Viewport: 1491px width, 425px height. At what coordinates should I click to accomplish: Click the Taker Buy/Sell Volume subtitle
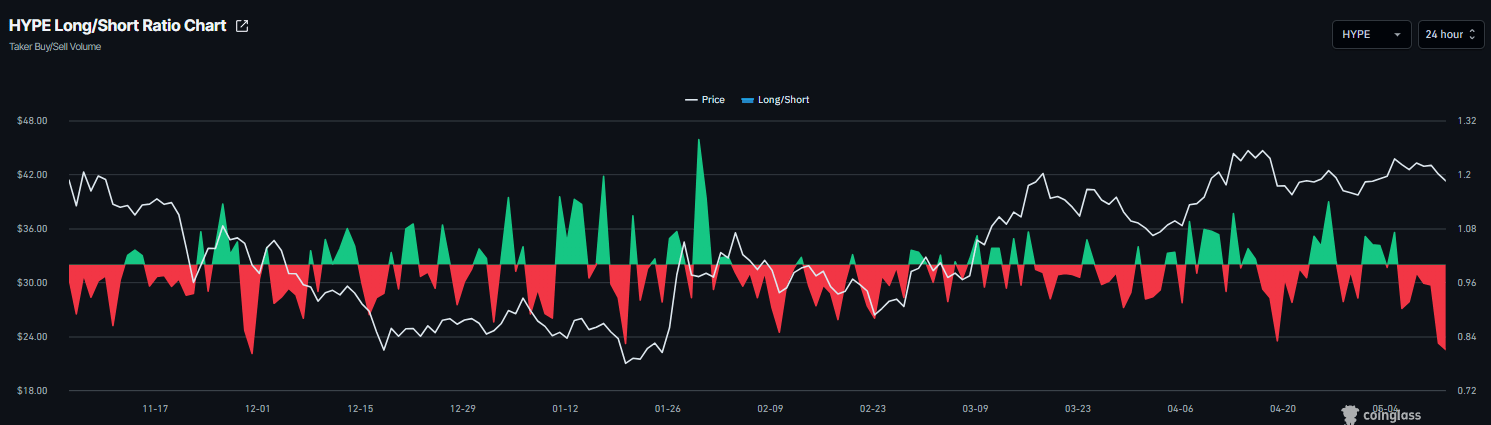(55, 47)
